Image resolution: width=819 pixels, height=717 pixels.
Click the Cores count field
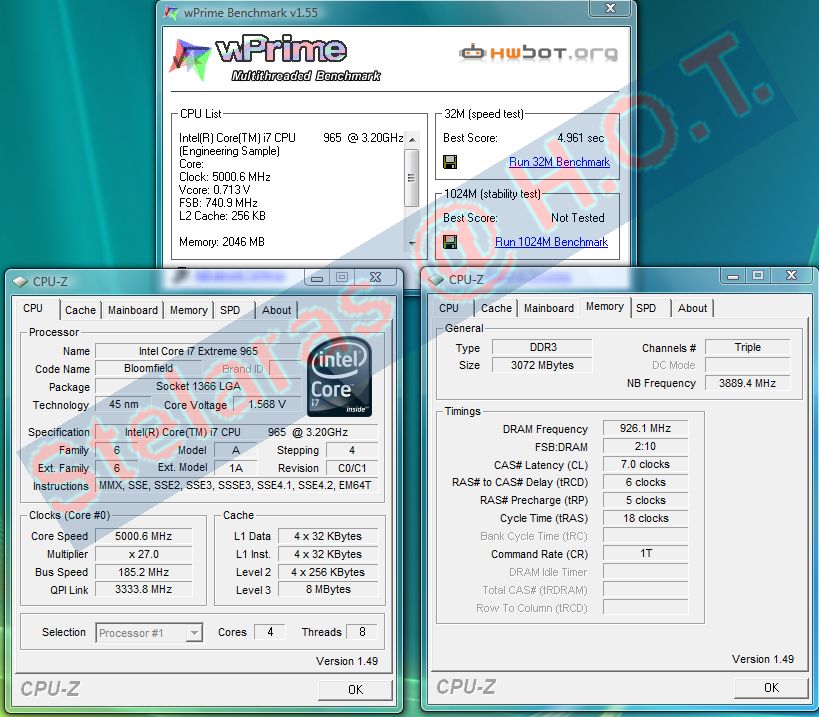tap(270, 632)
